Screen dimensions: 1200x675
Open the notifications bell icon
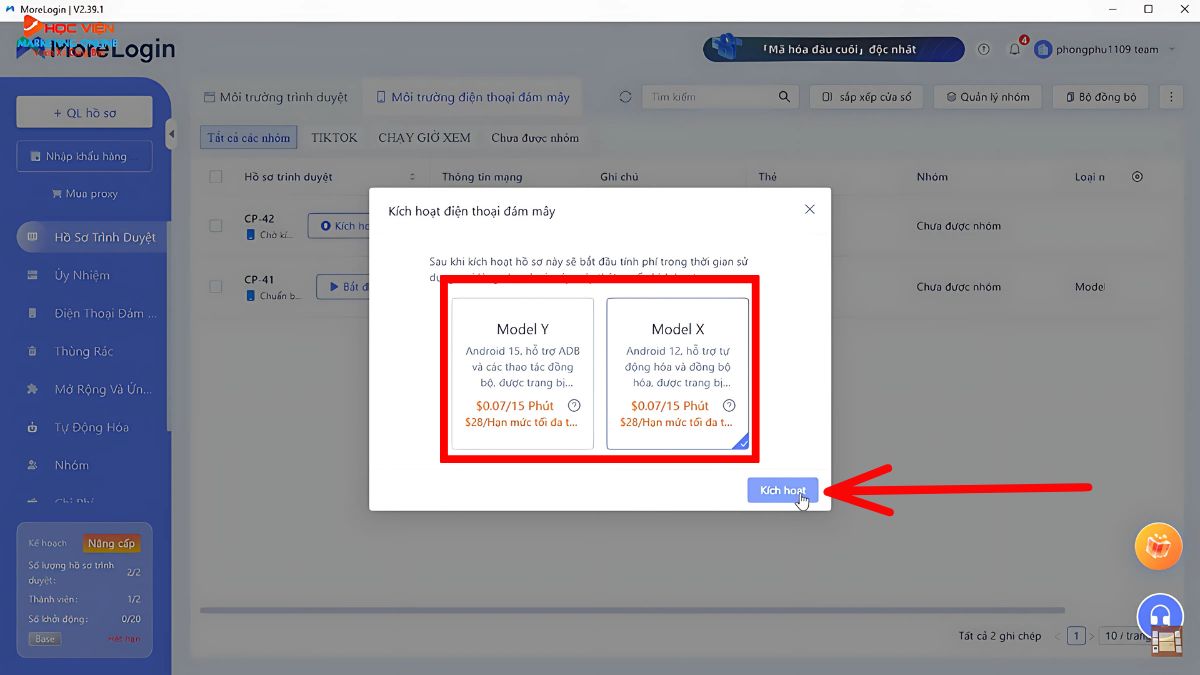(1015, 49)
